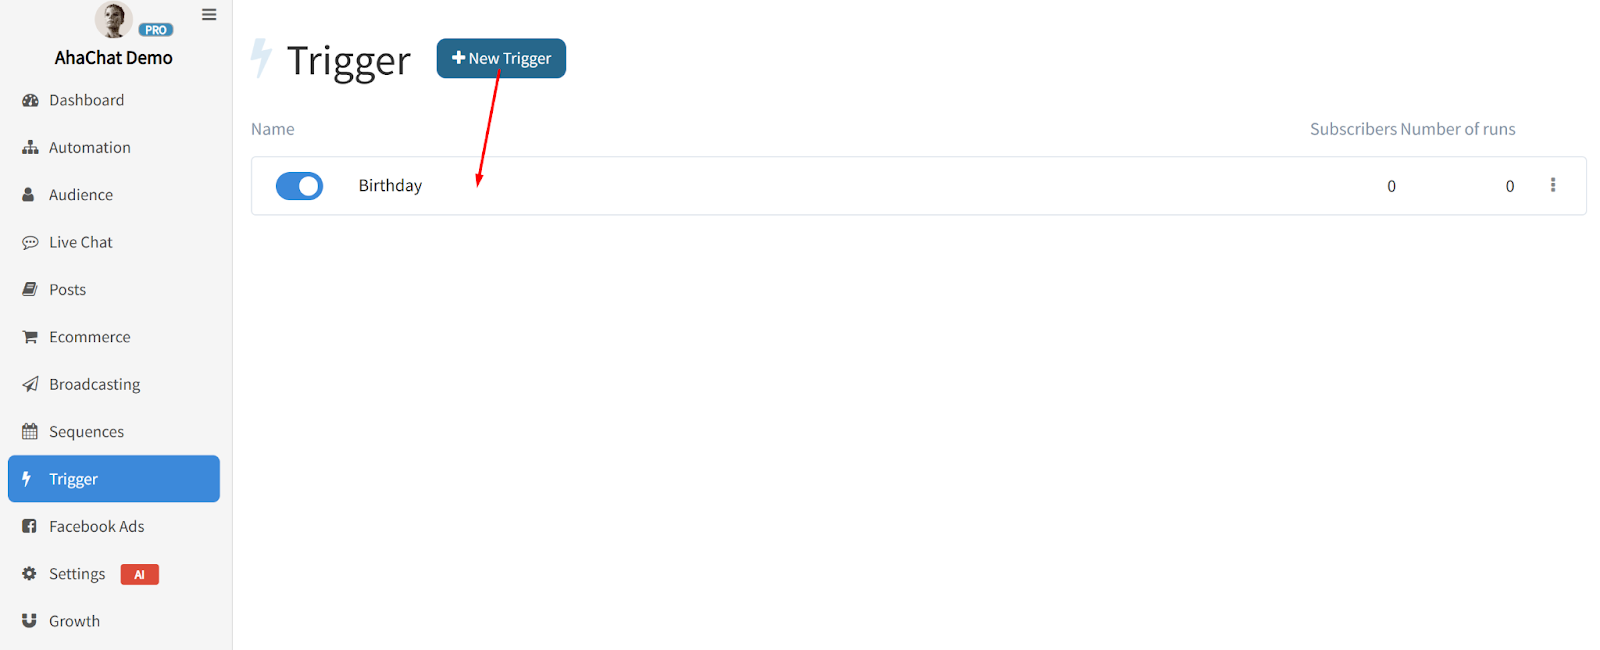The width and height of the screenshot is (1600, 650).
Task: Click the Live Chat speech bubble icon
Action: 30,242
